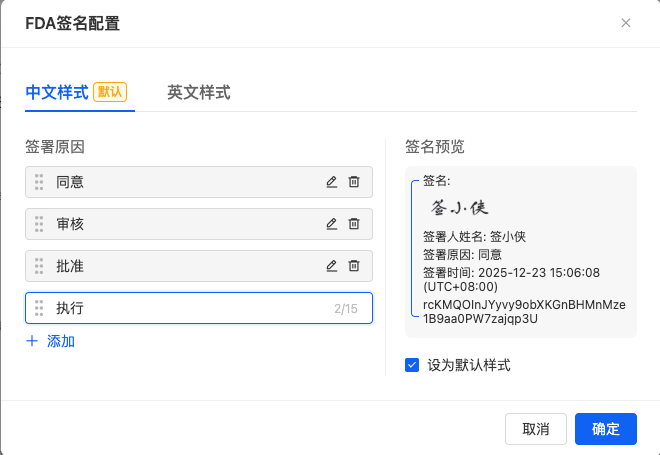The height and width of the screenshot is (455, 660).
Task: Click drag handle of the 执行 row
Action: click(39, 308)
